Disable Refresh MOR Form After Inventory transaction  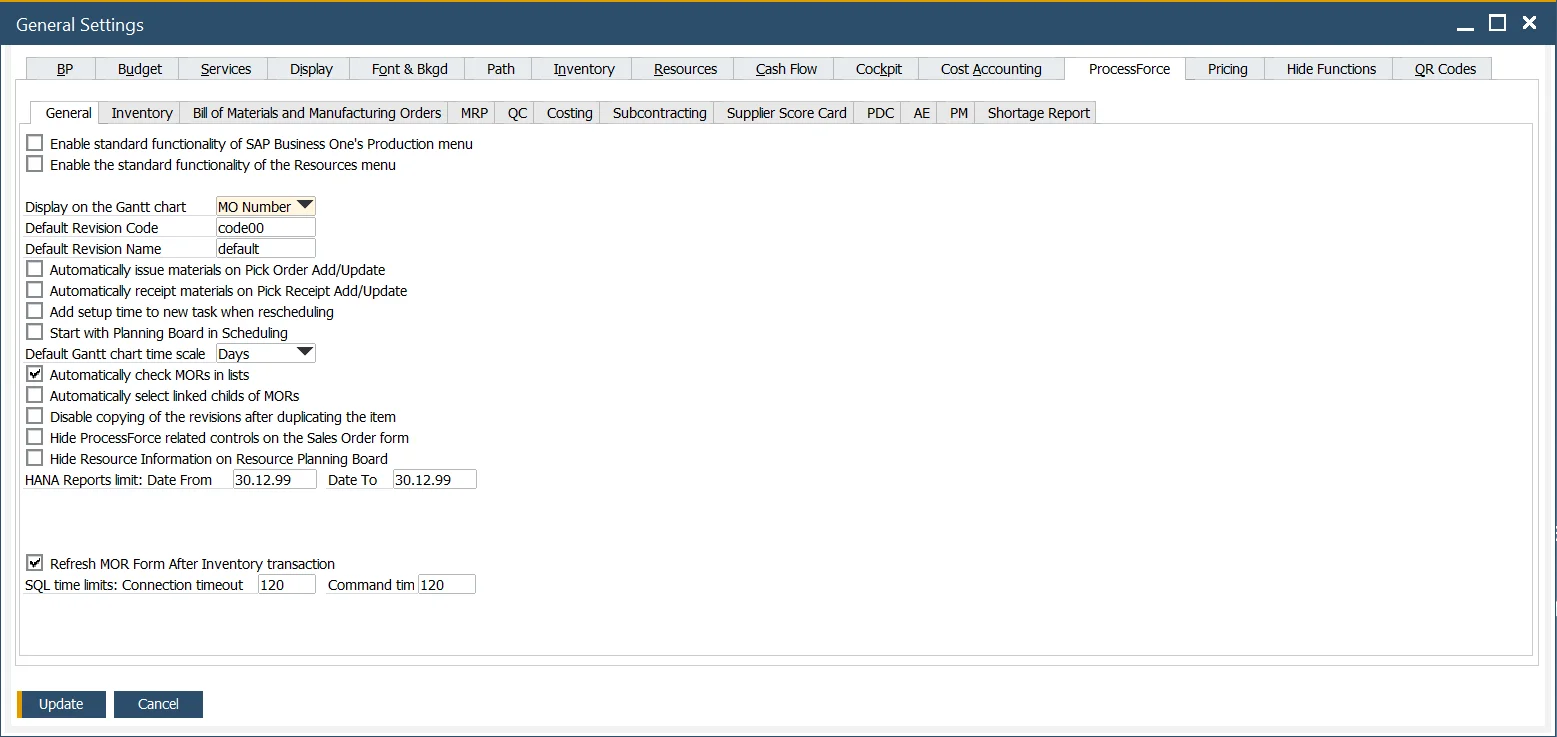pyautogui.click(x=35, y=563)
